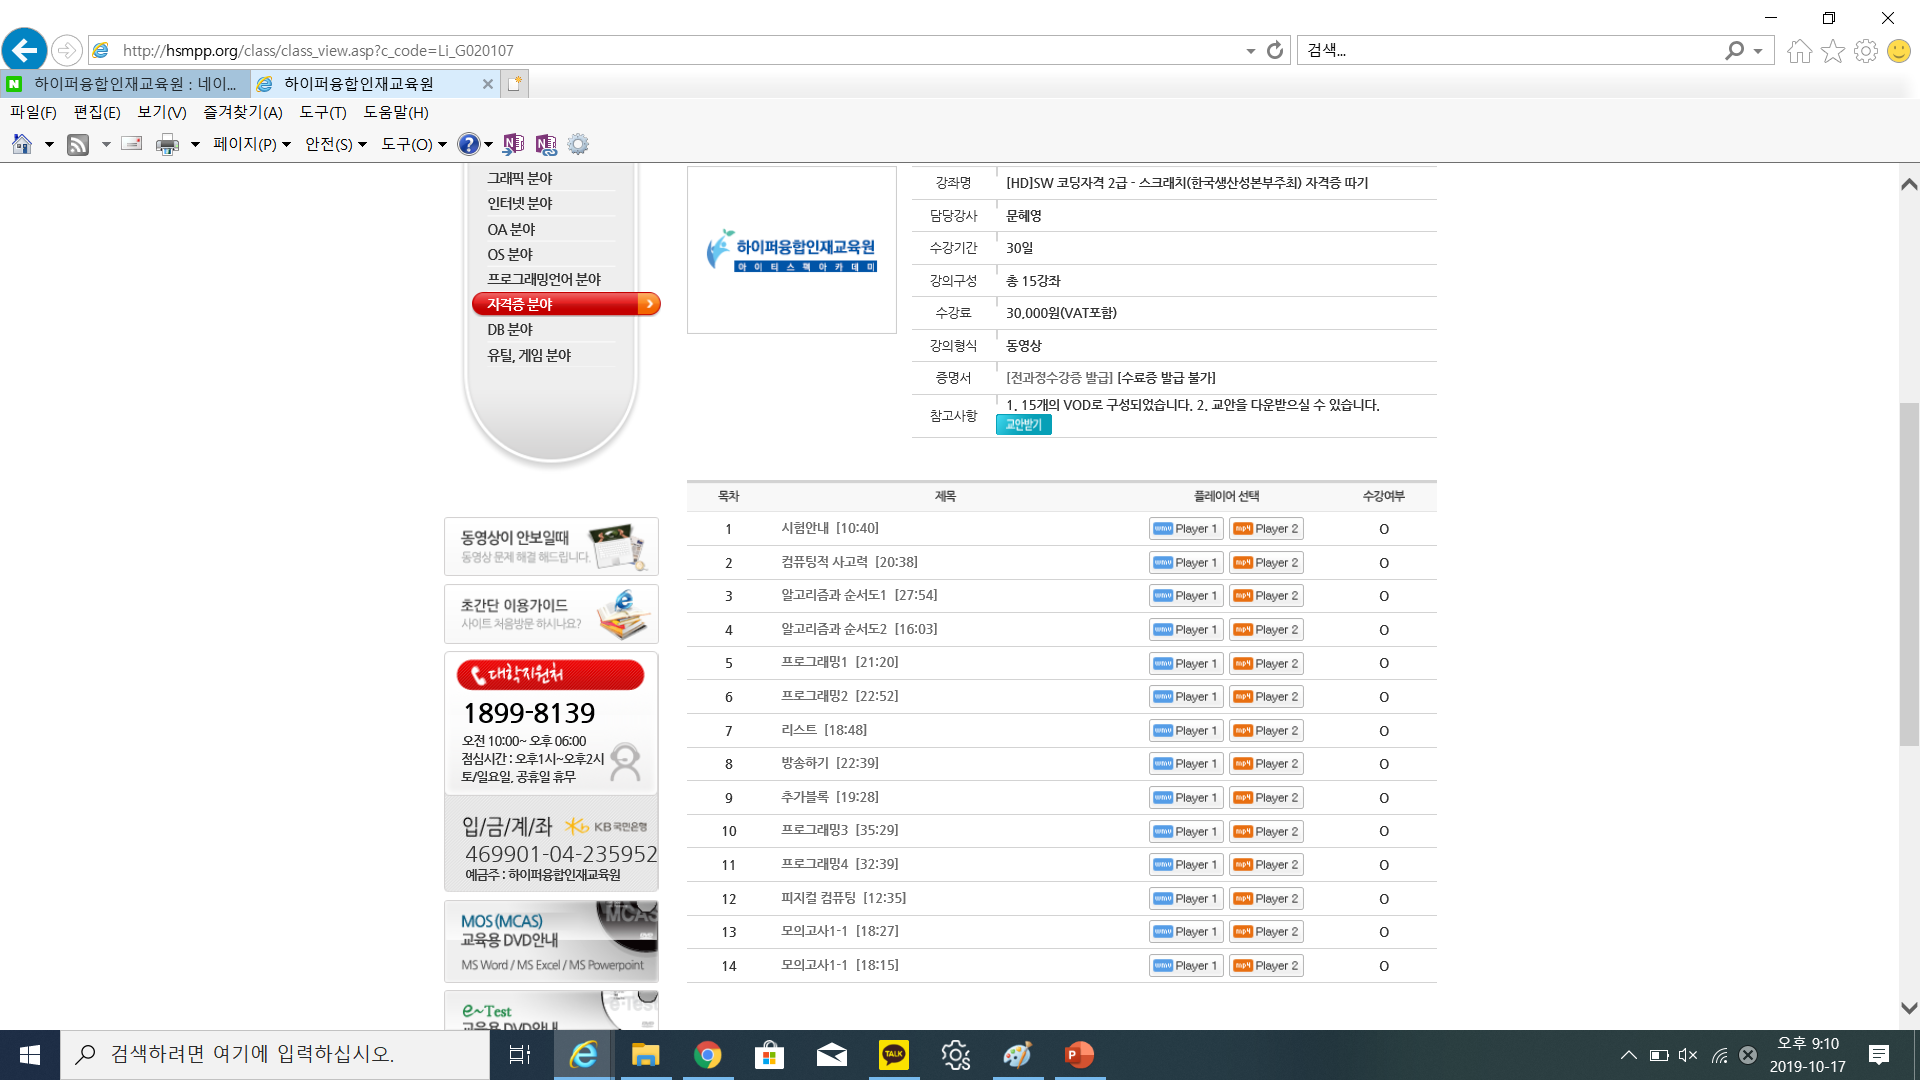Expand the search provider dropdown arrow
1920x1080 pixels.
tap(1758, 51)
